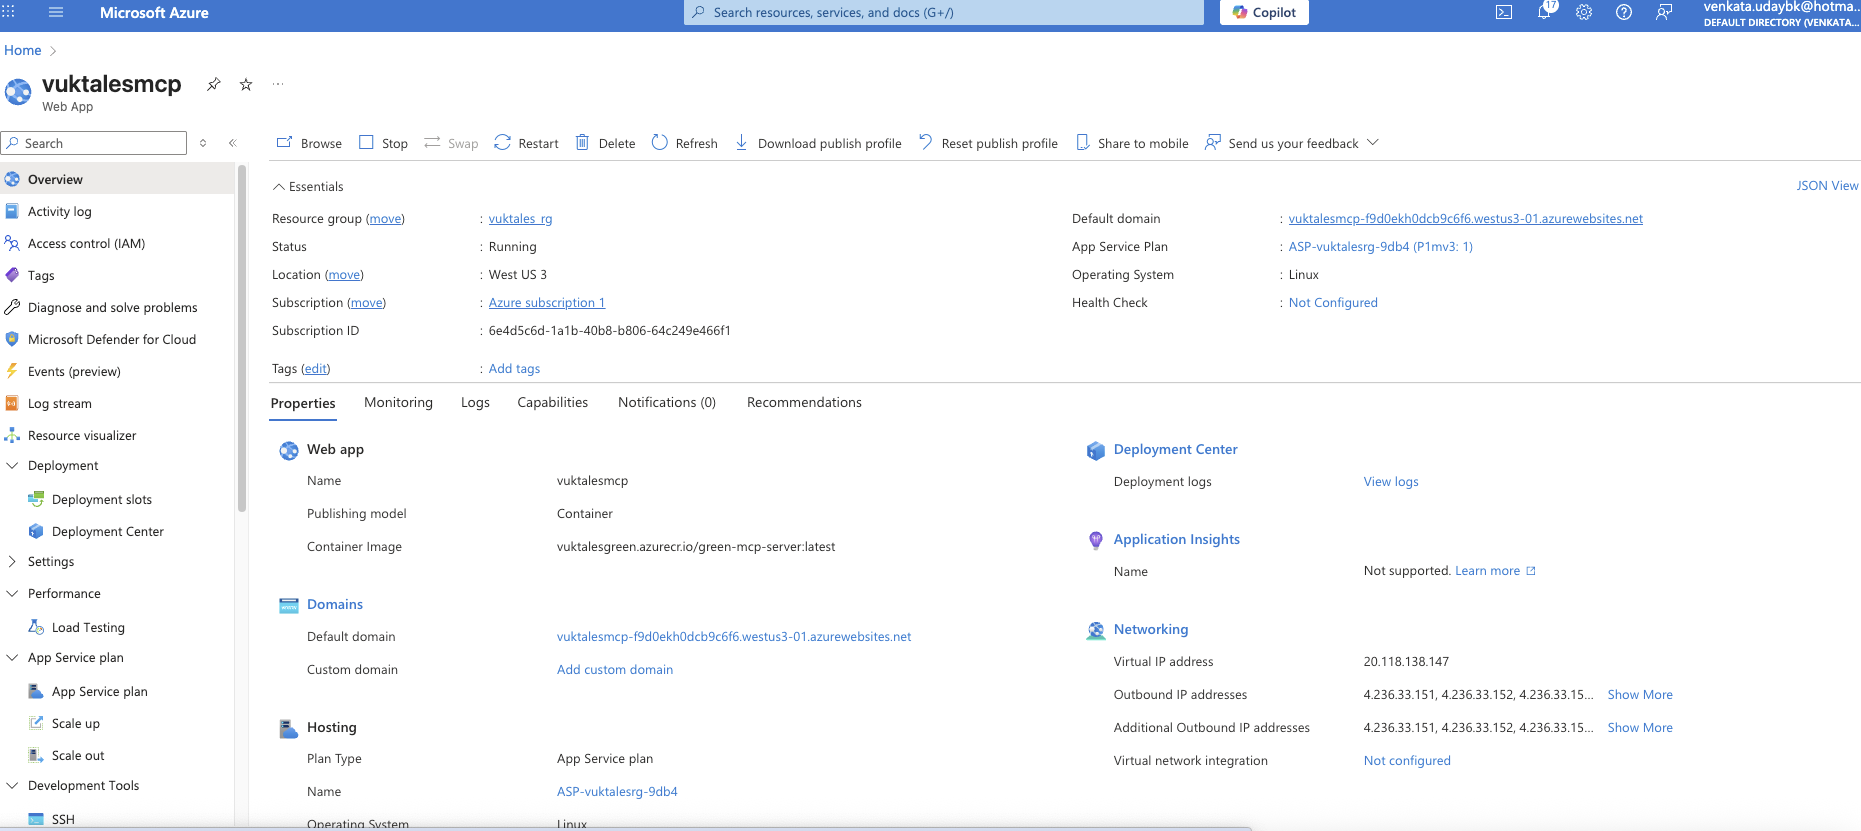Click the Refresh toolbar icon
This screenshot has width=1861, height=831.
click(x=684, y=143)
